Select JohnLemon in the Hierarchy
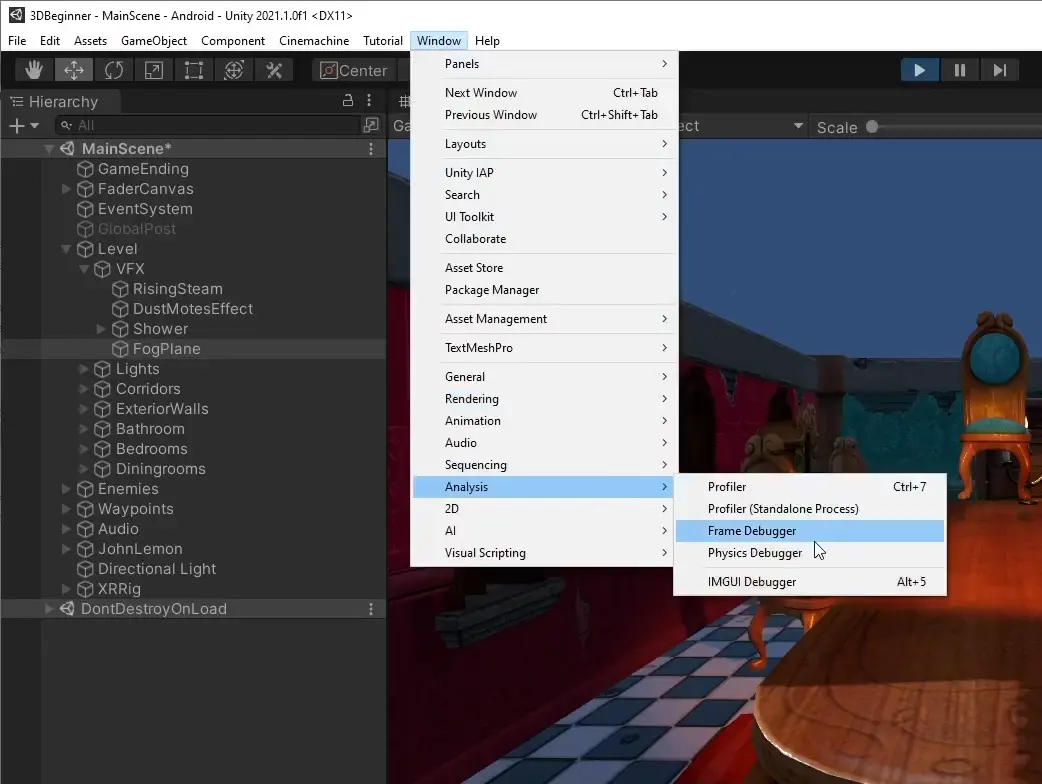1042x784 pixels. (140, 549)
